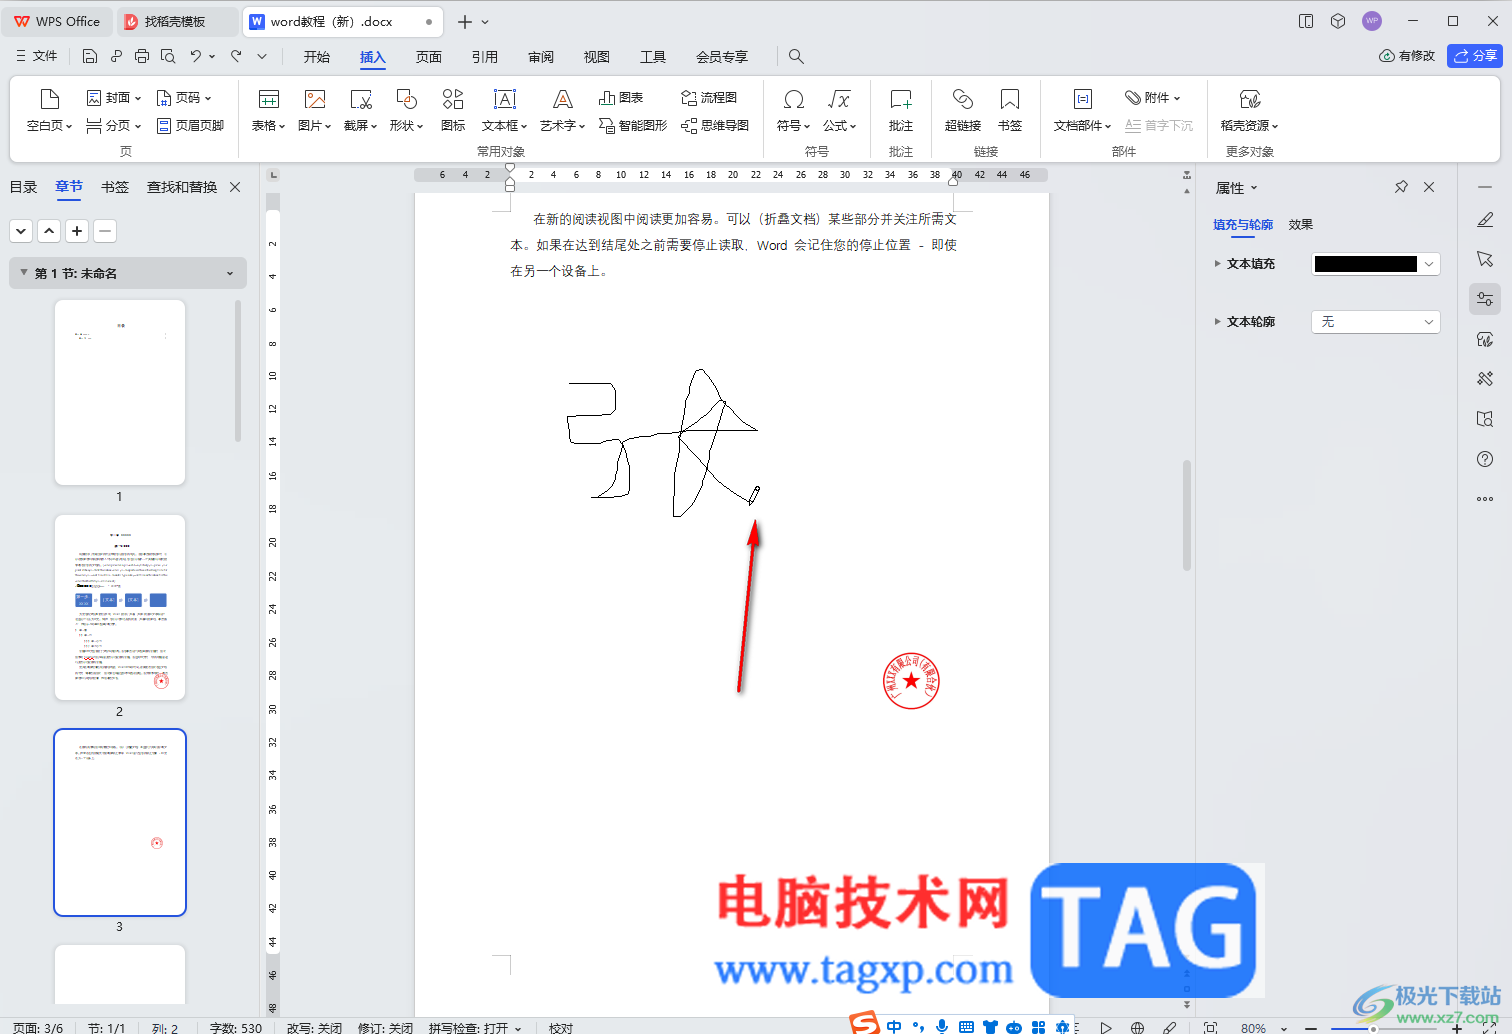Click the undo arrow

click(x=196, y=56)
